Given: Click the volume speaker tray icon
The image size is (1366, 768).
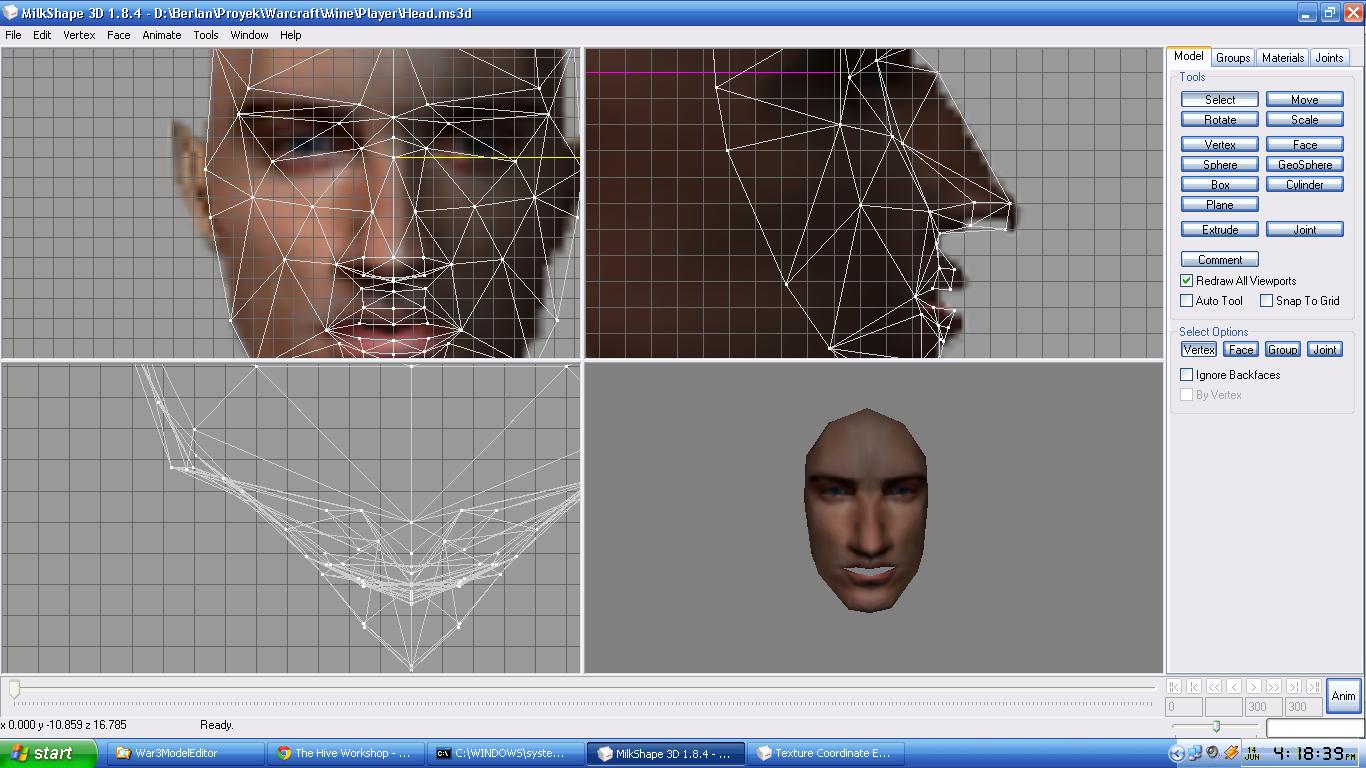Looking at the screenshot, I should pos(1212,753).
